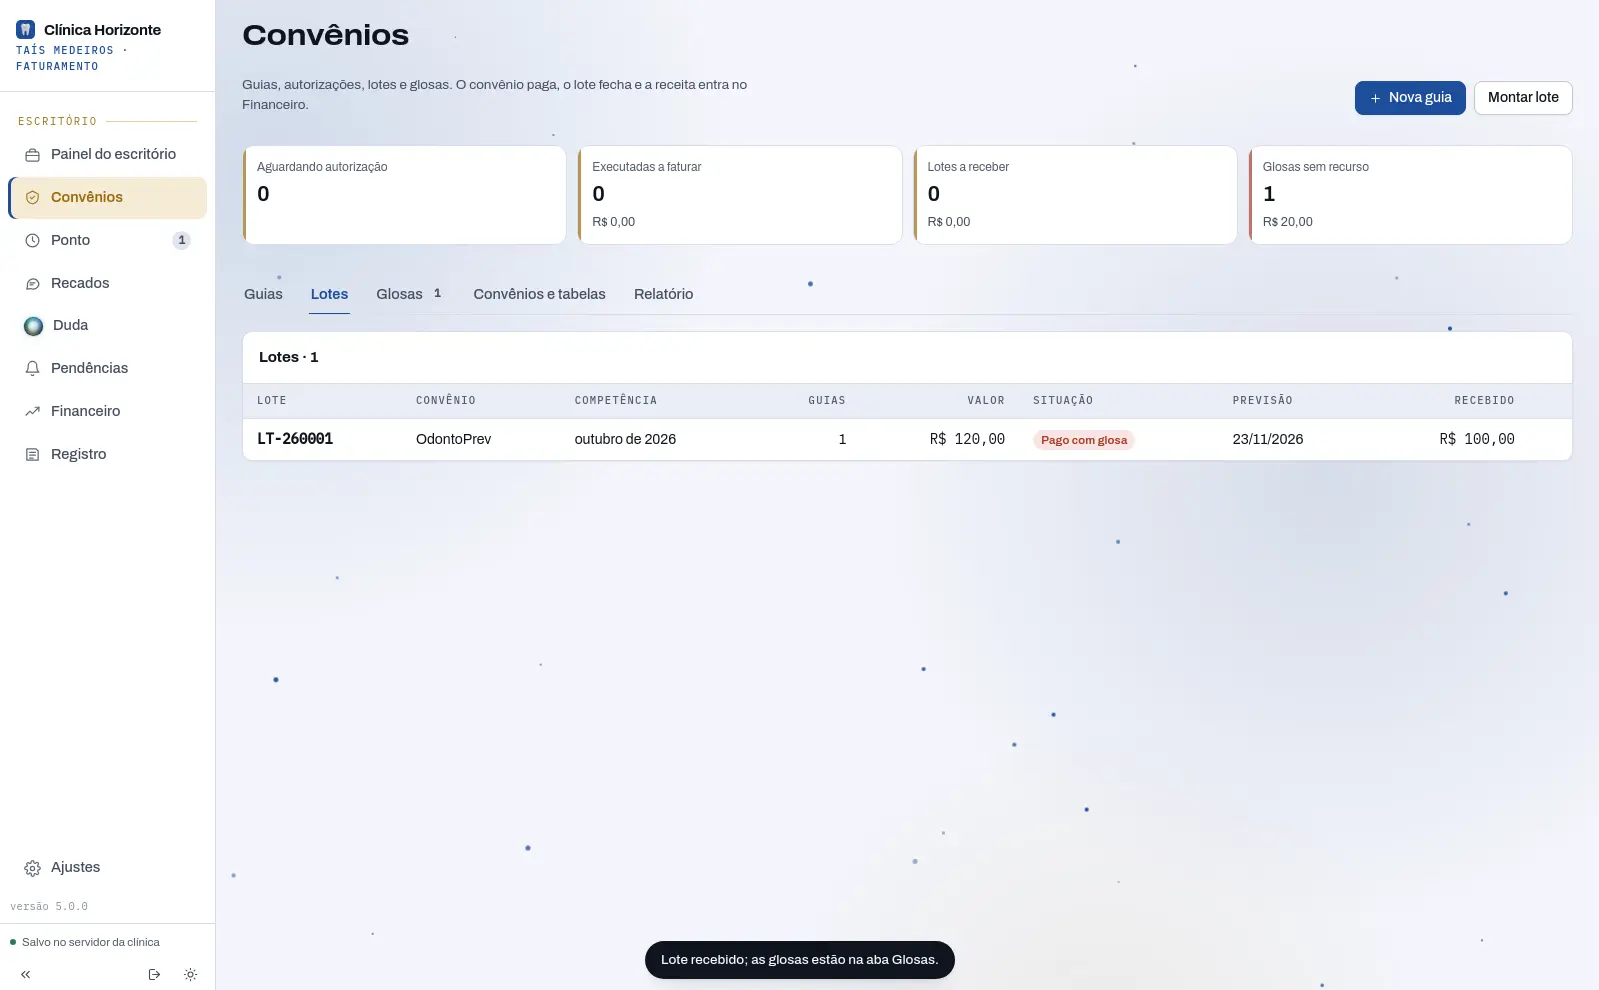Collapse the sidebar with double chevron
Image resolution: width=1599 pixels, height=990 pixels.
pos(25,974)
